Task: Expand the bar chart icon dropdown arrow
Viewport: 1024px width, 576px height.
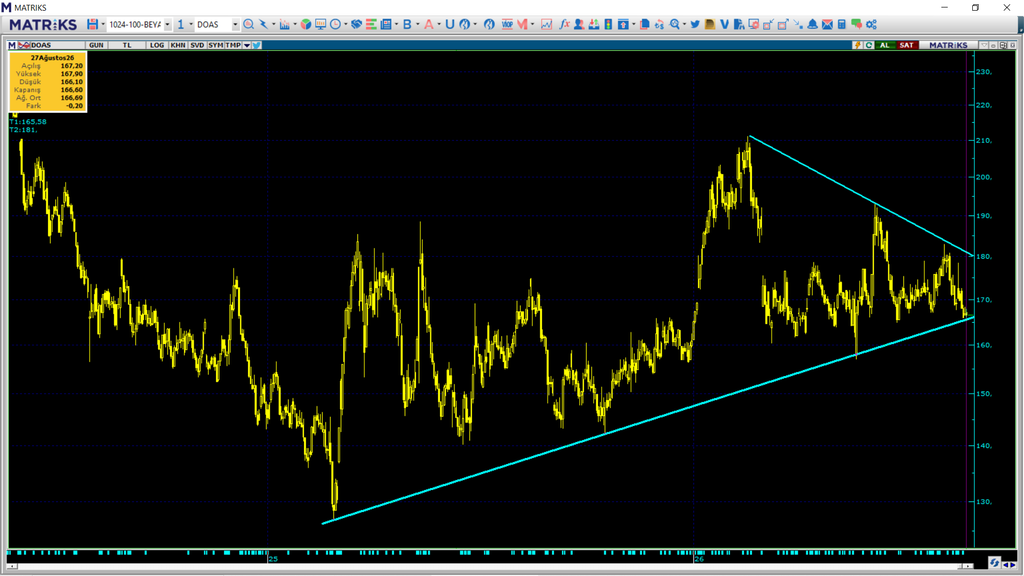Action: click(x=295, y=24)
